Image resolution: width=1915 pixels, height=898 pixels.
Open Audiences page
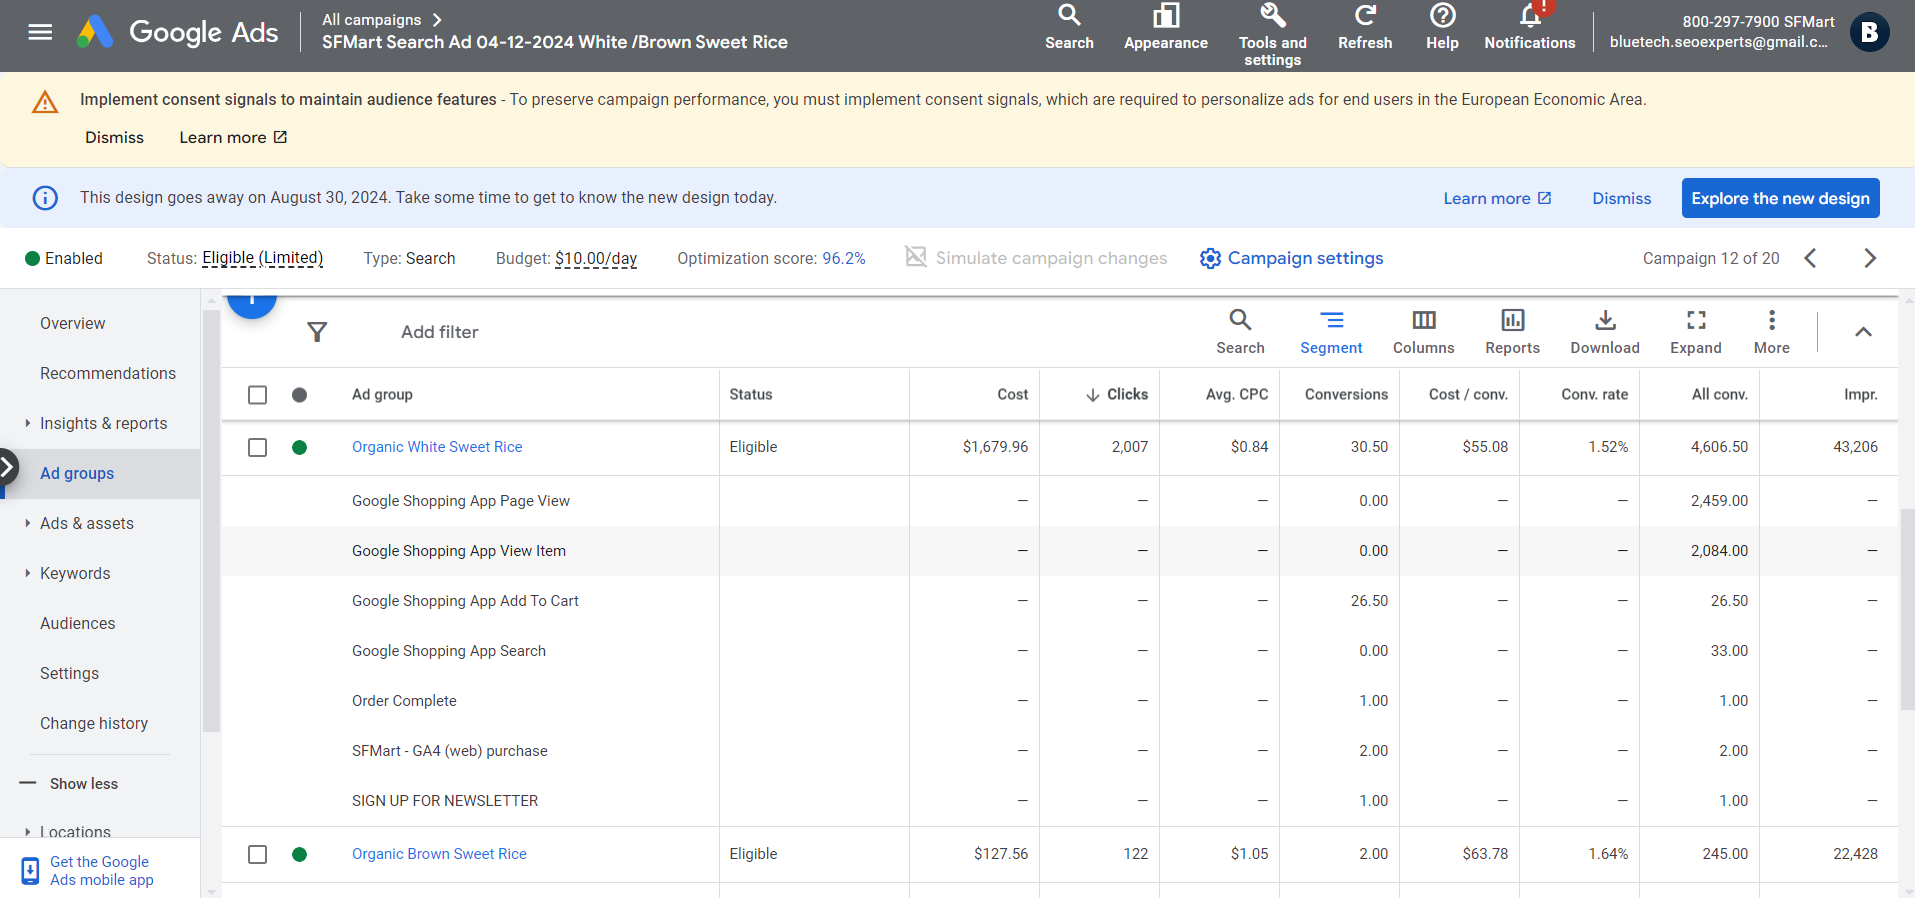(x=77, y=623)
